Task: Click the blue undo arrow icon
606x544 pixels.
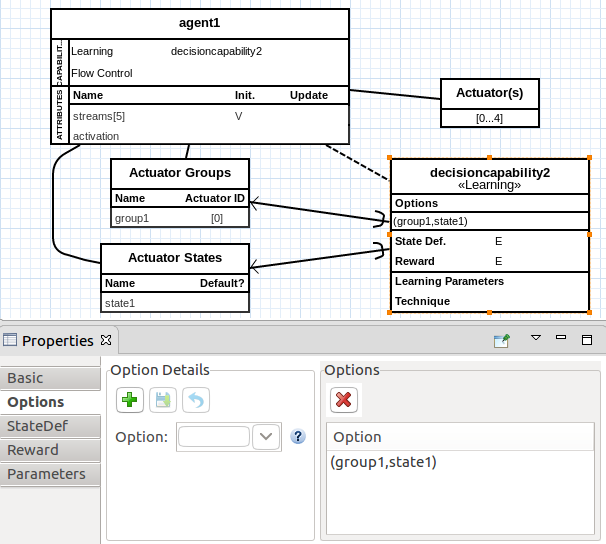Action: (x=196, y=401)
